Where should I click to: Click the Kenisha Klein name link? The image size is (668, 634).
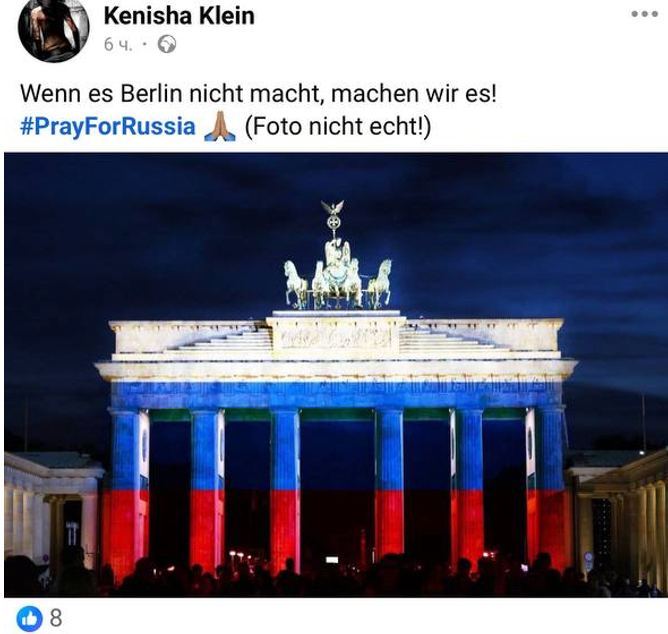click(x=179, y=17)
